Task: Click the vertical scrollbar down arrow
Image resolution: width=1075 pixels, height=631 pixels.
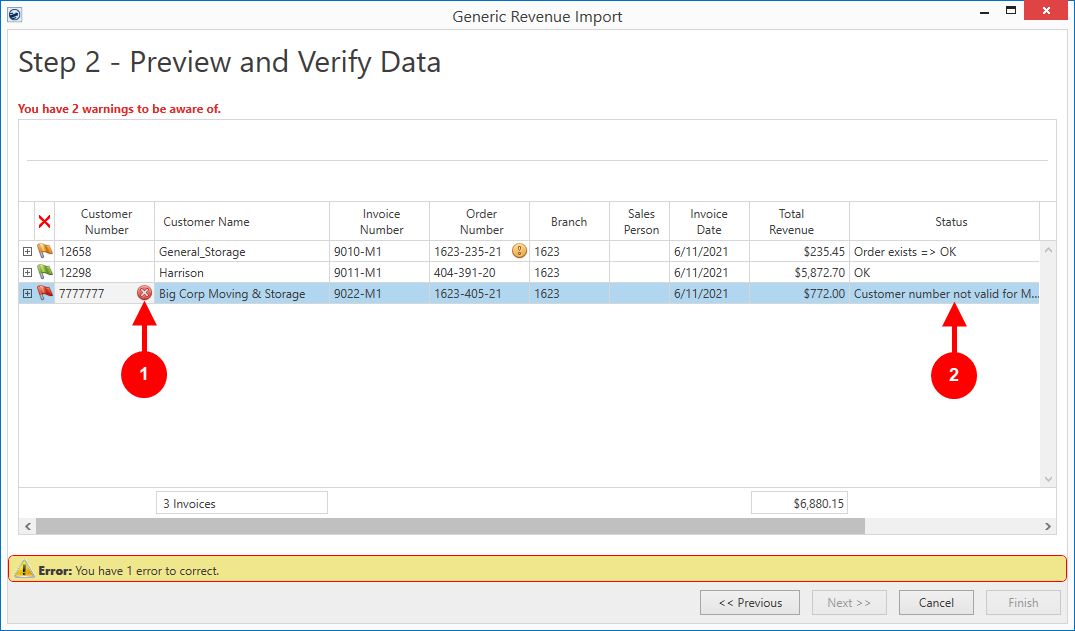Action: point(1048,479)
